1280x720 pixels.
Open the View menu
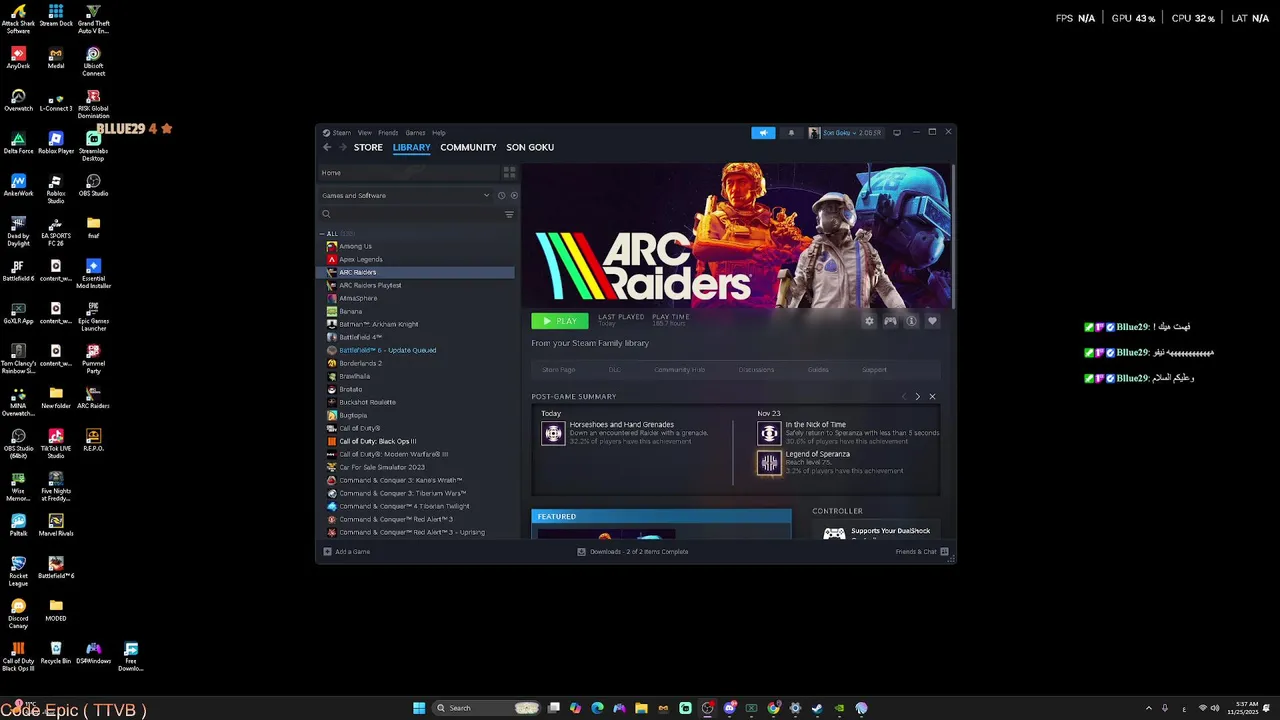click(365, 132)
